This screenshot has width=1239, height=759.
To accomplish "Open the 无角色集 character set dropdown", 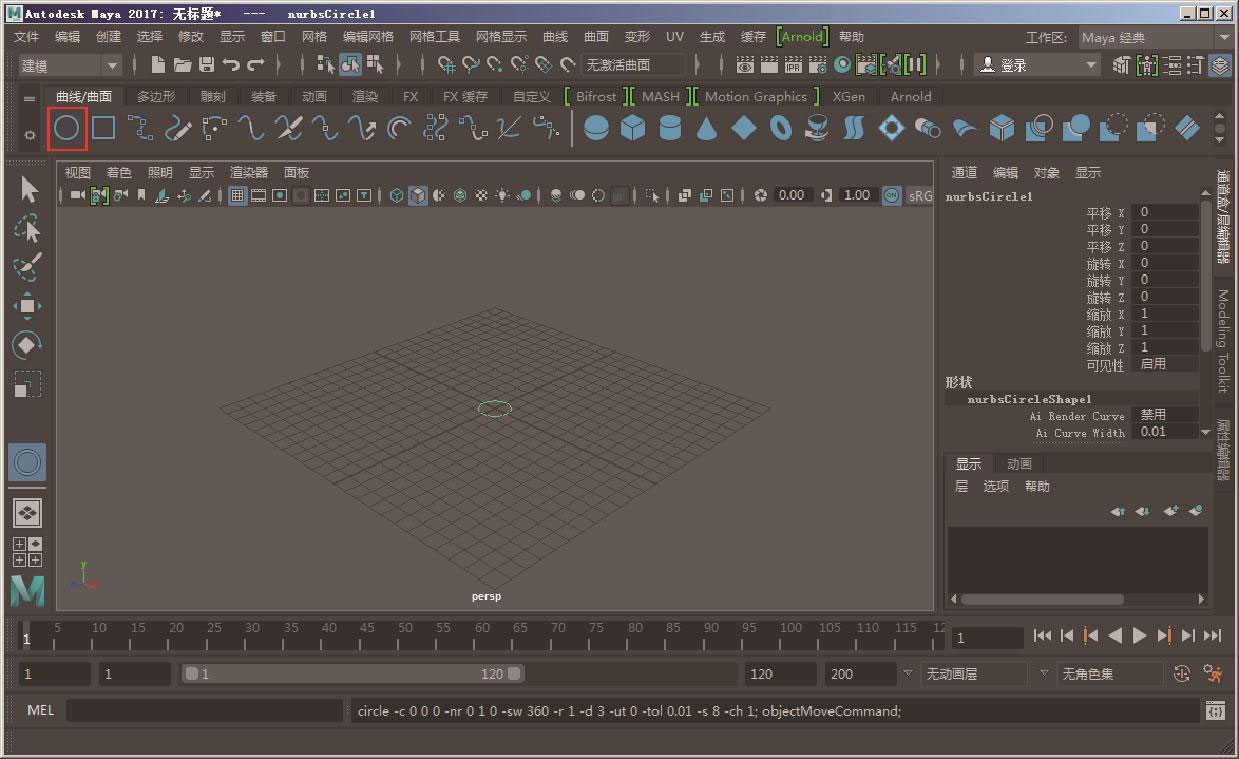I will 1100,674.
